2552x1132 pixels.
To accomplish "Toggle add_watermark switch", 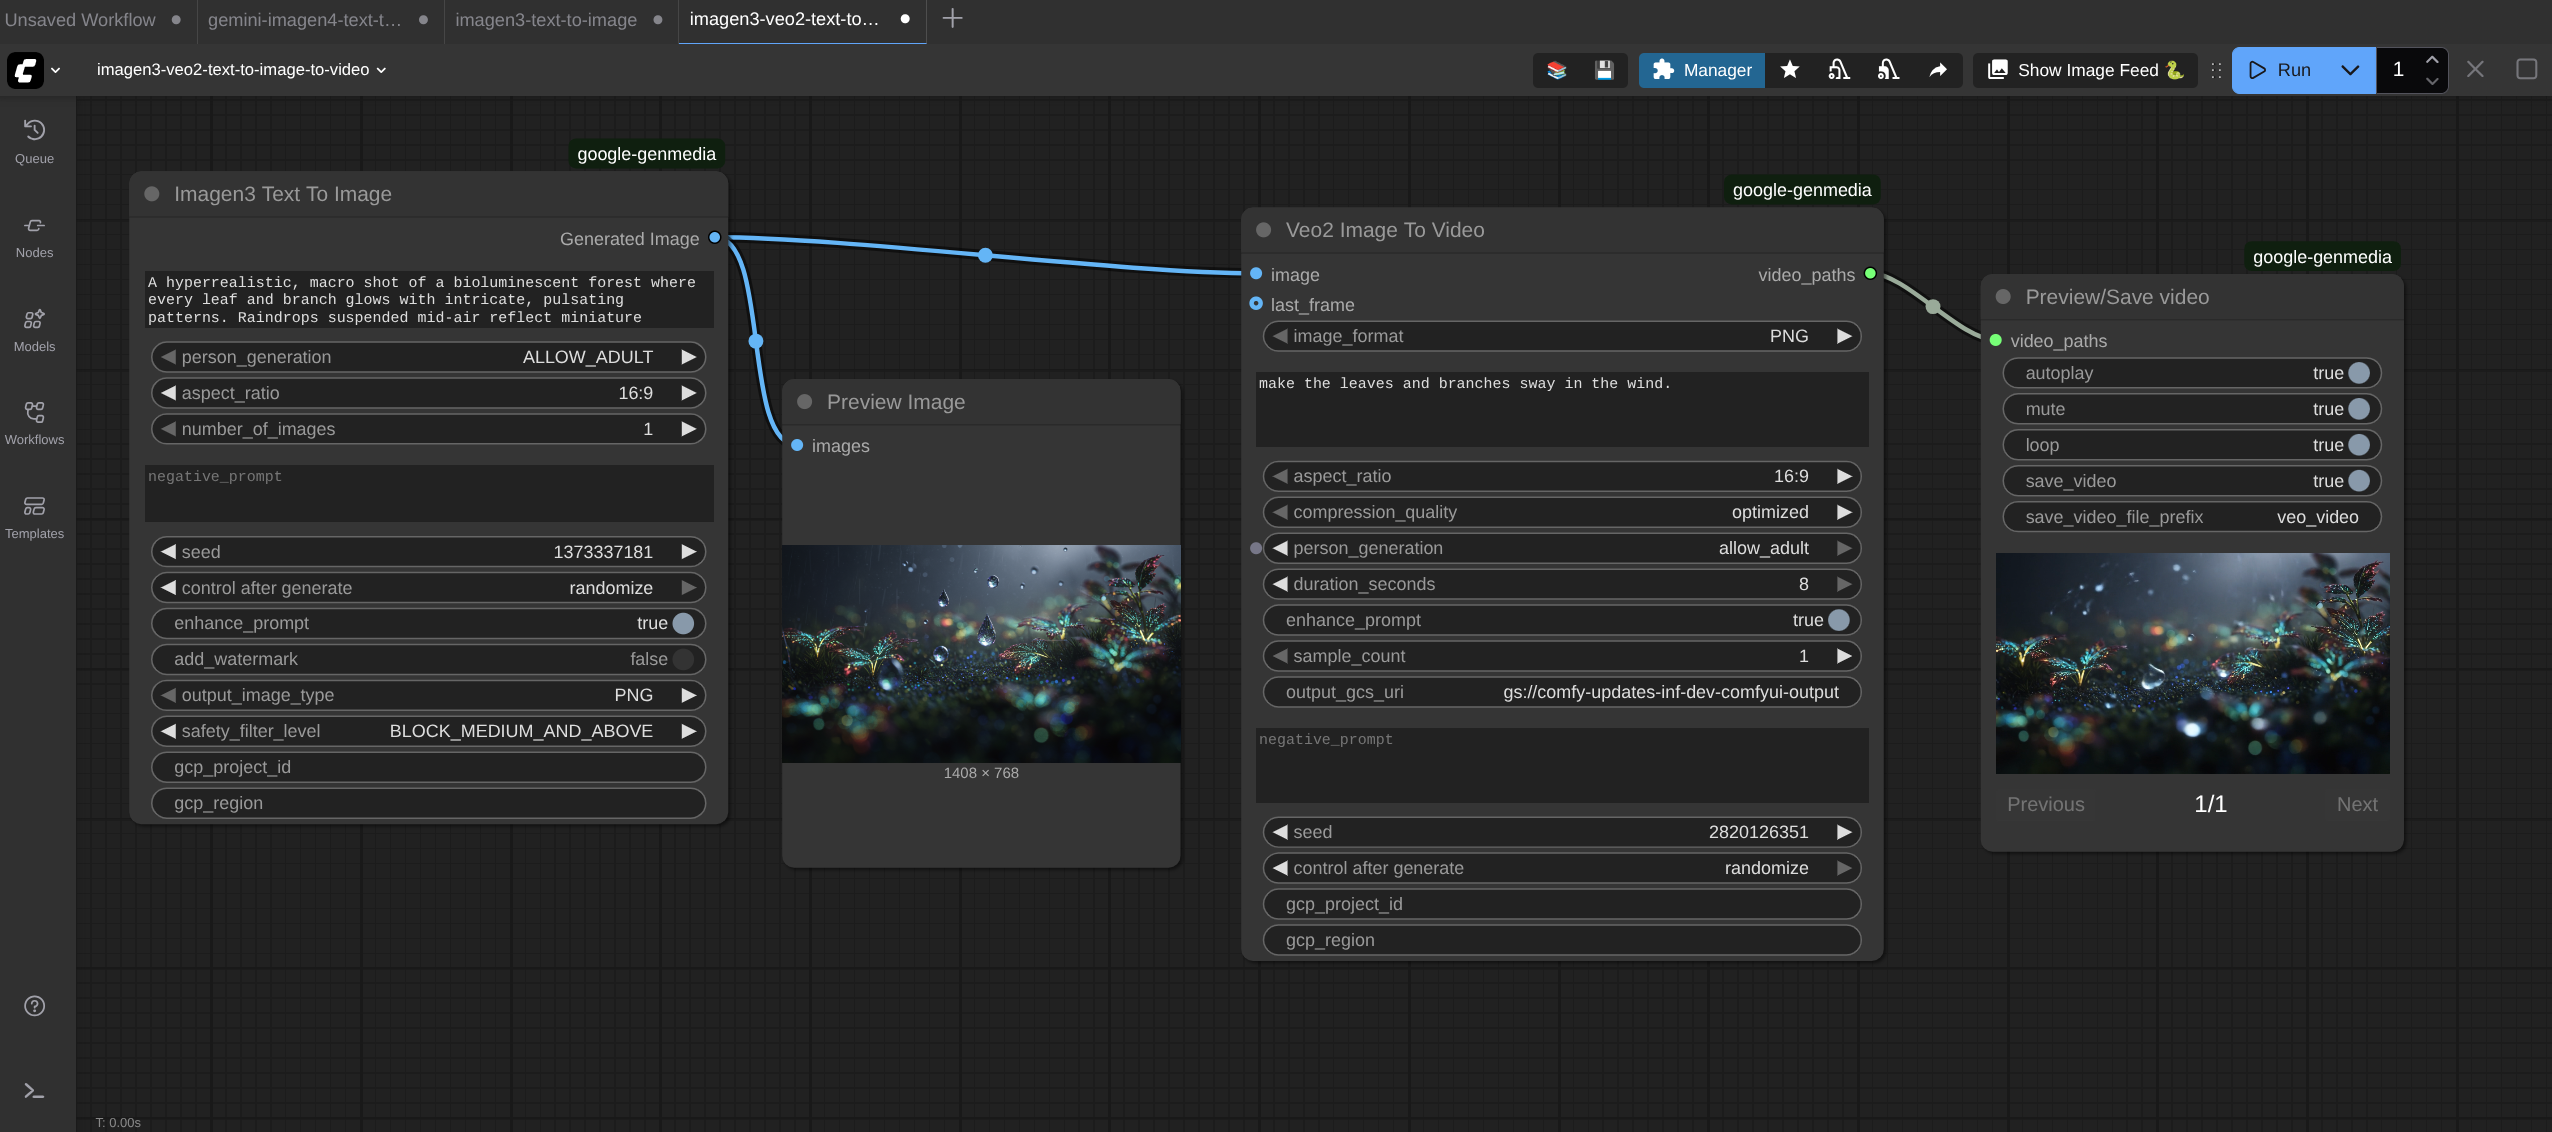I will [684, 659].
